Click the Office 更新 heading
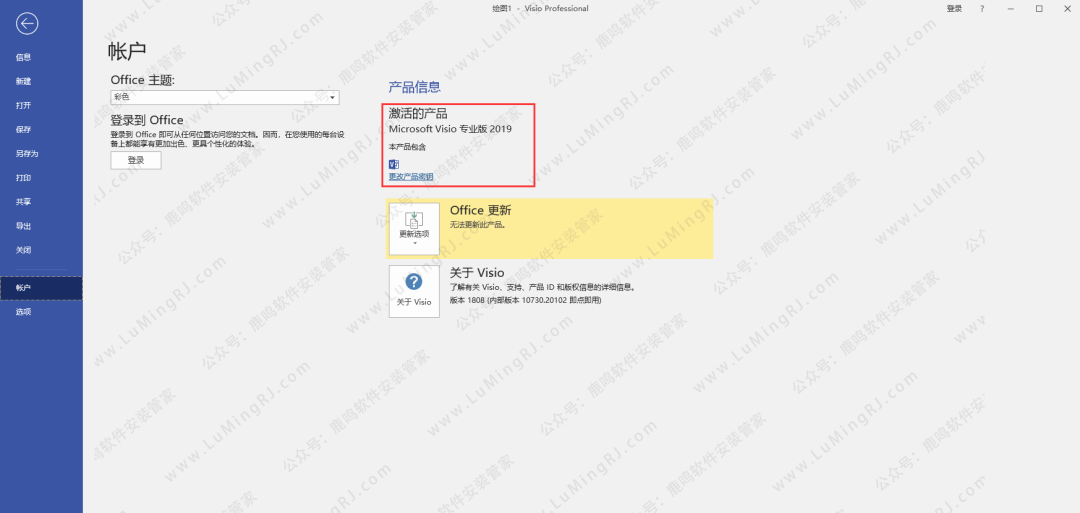1080x513 pixels. click(x=481, y=211)
